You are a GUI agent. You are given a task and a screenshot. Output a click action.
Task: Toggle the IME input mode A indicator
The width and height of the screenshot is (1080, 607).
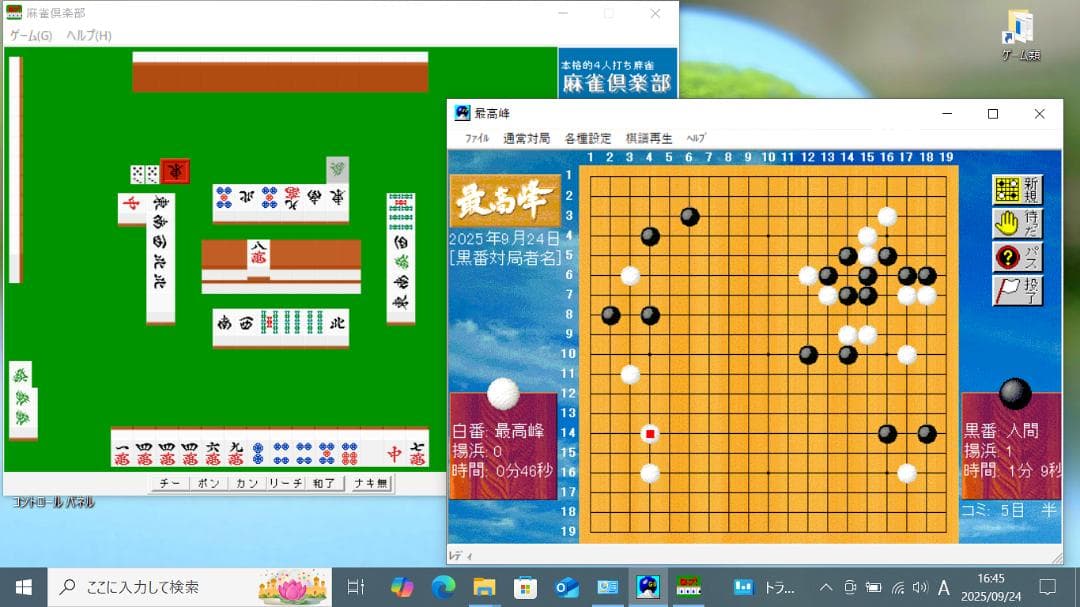click(x=944, y=587)
